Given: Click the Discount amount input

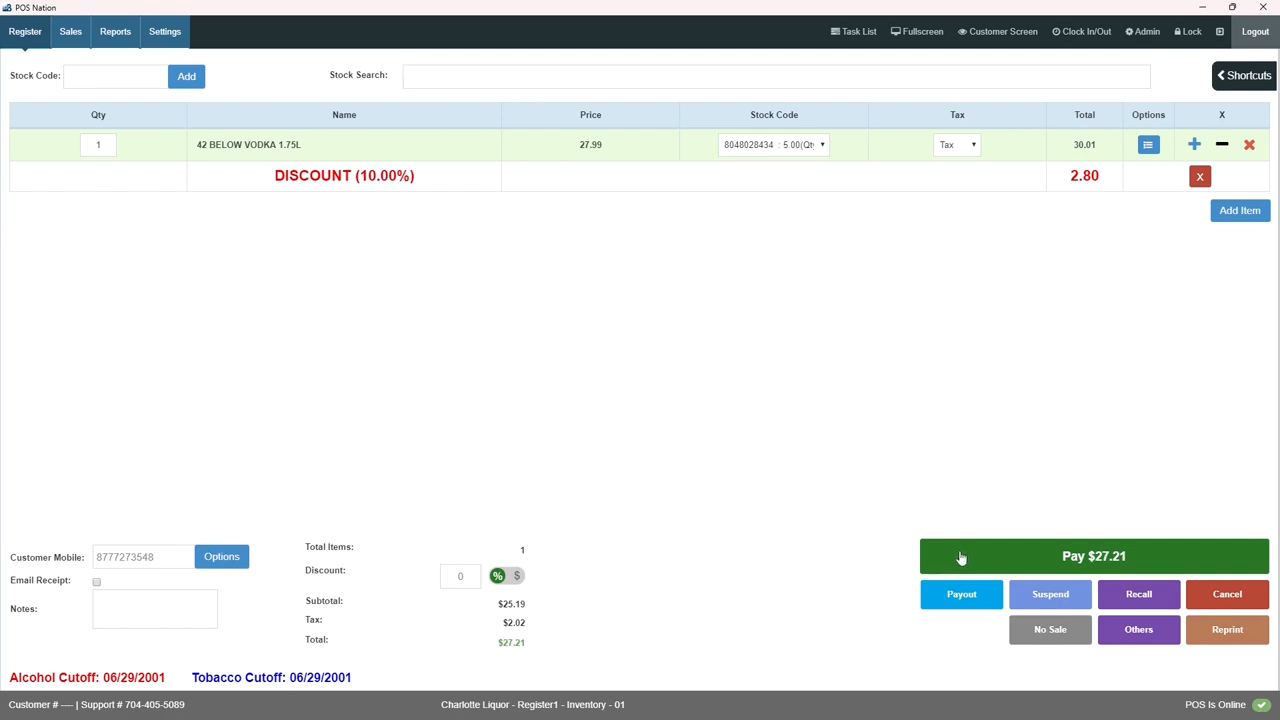Looking at the screenshot, I should click(460, 576).
